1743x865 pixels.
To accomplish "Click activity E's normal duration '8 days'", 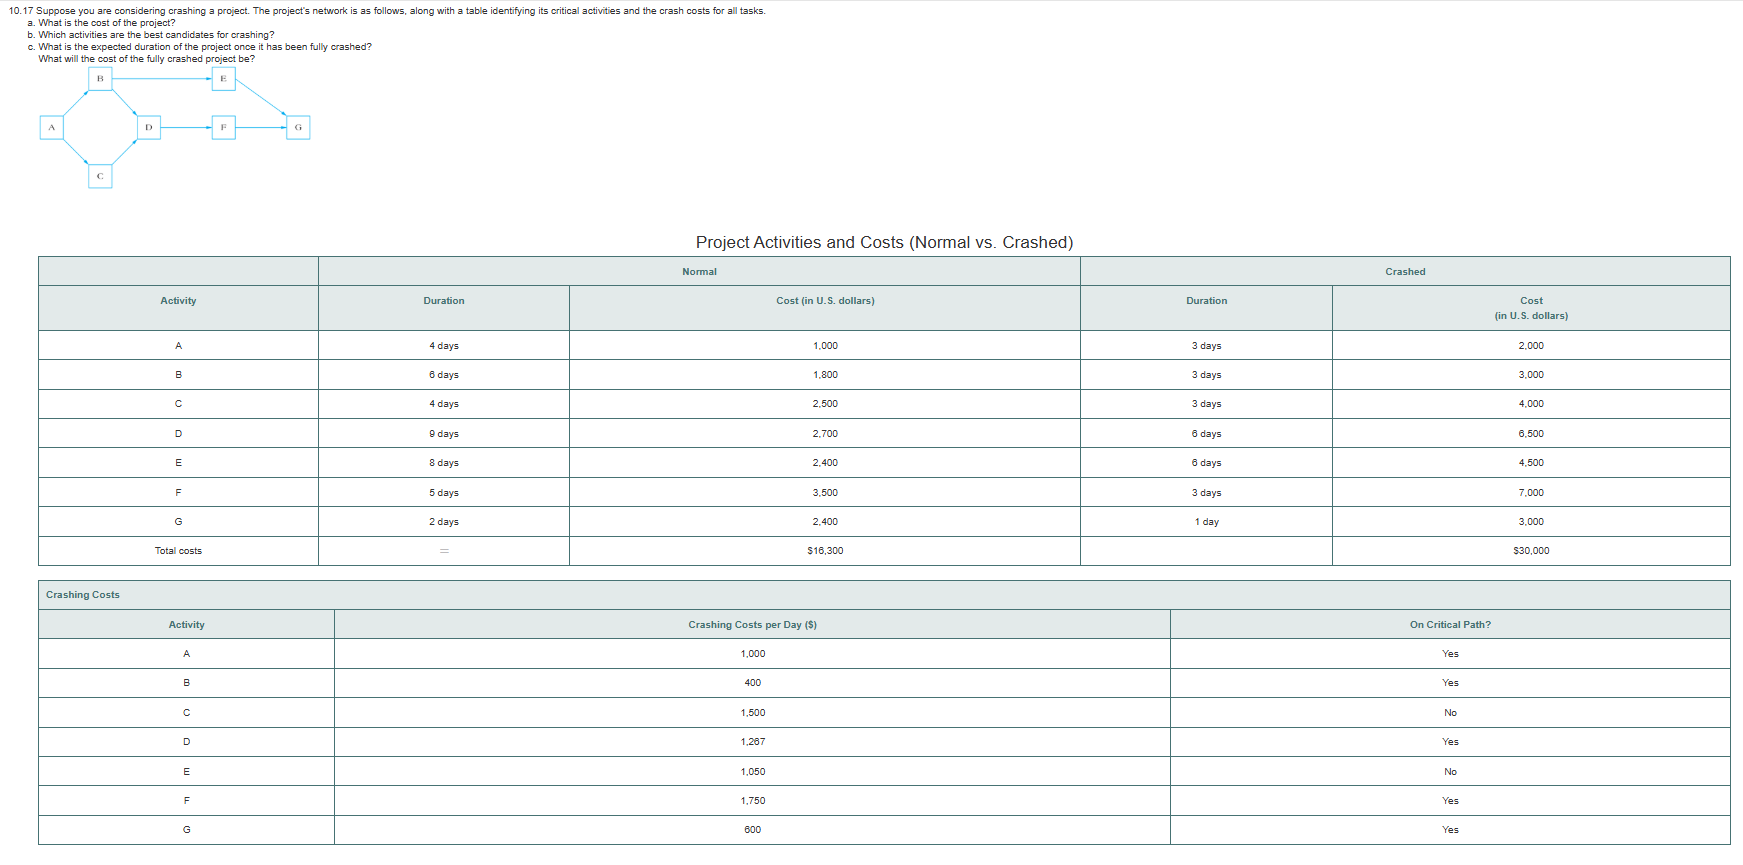I will tap(444, 463).
